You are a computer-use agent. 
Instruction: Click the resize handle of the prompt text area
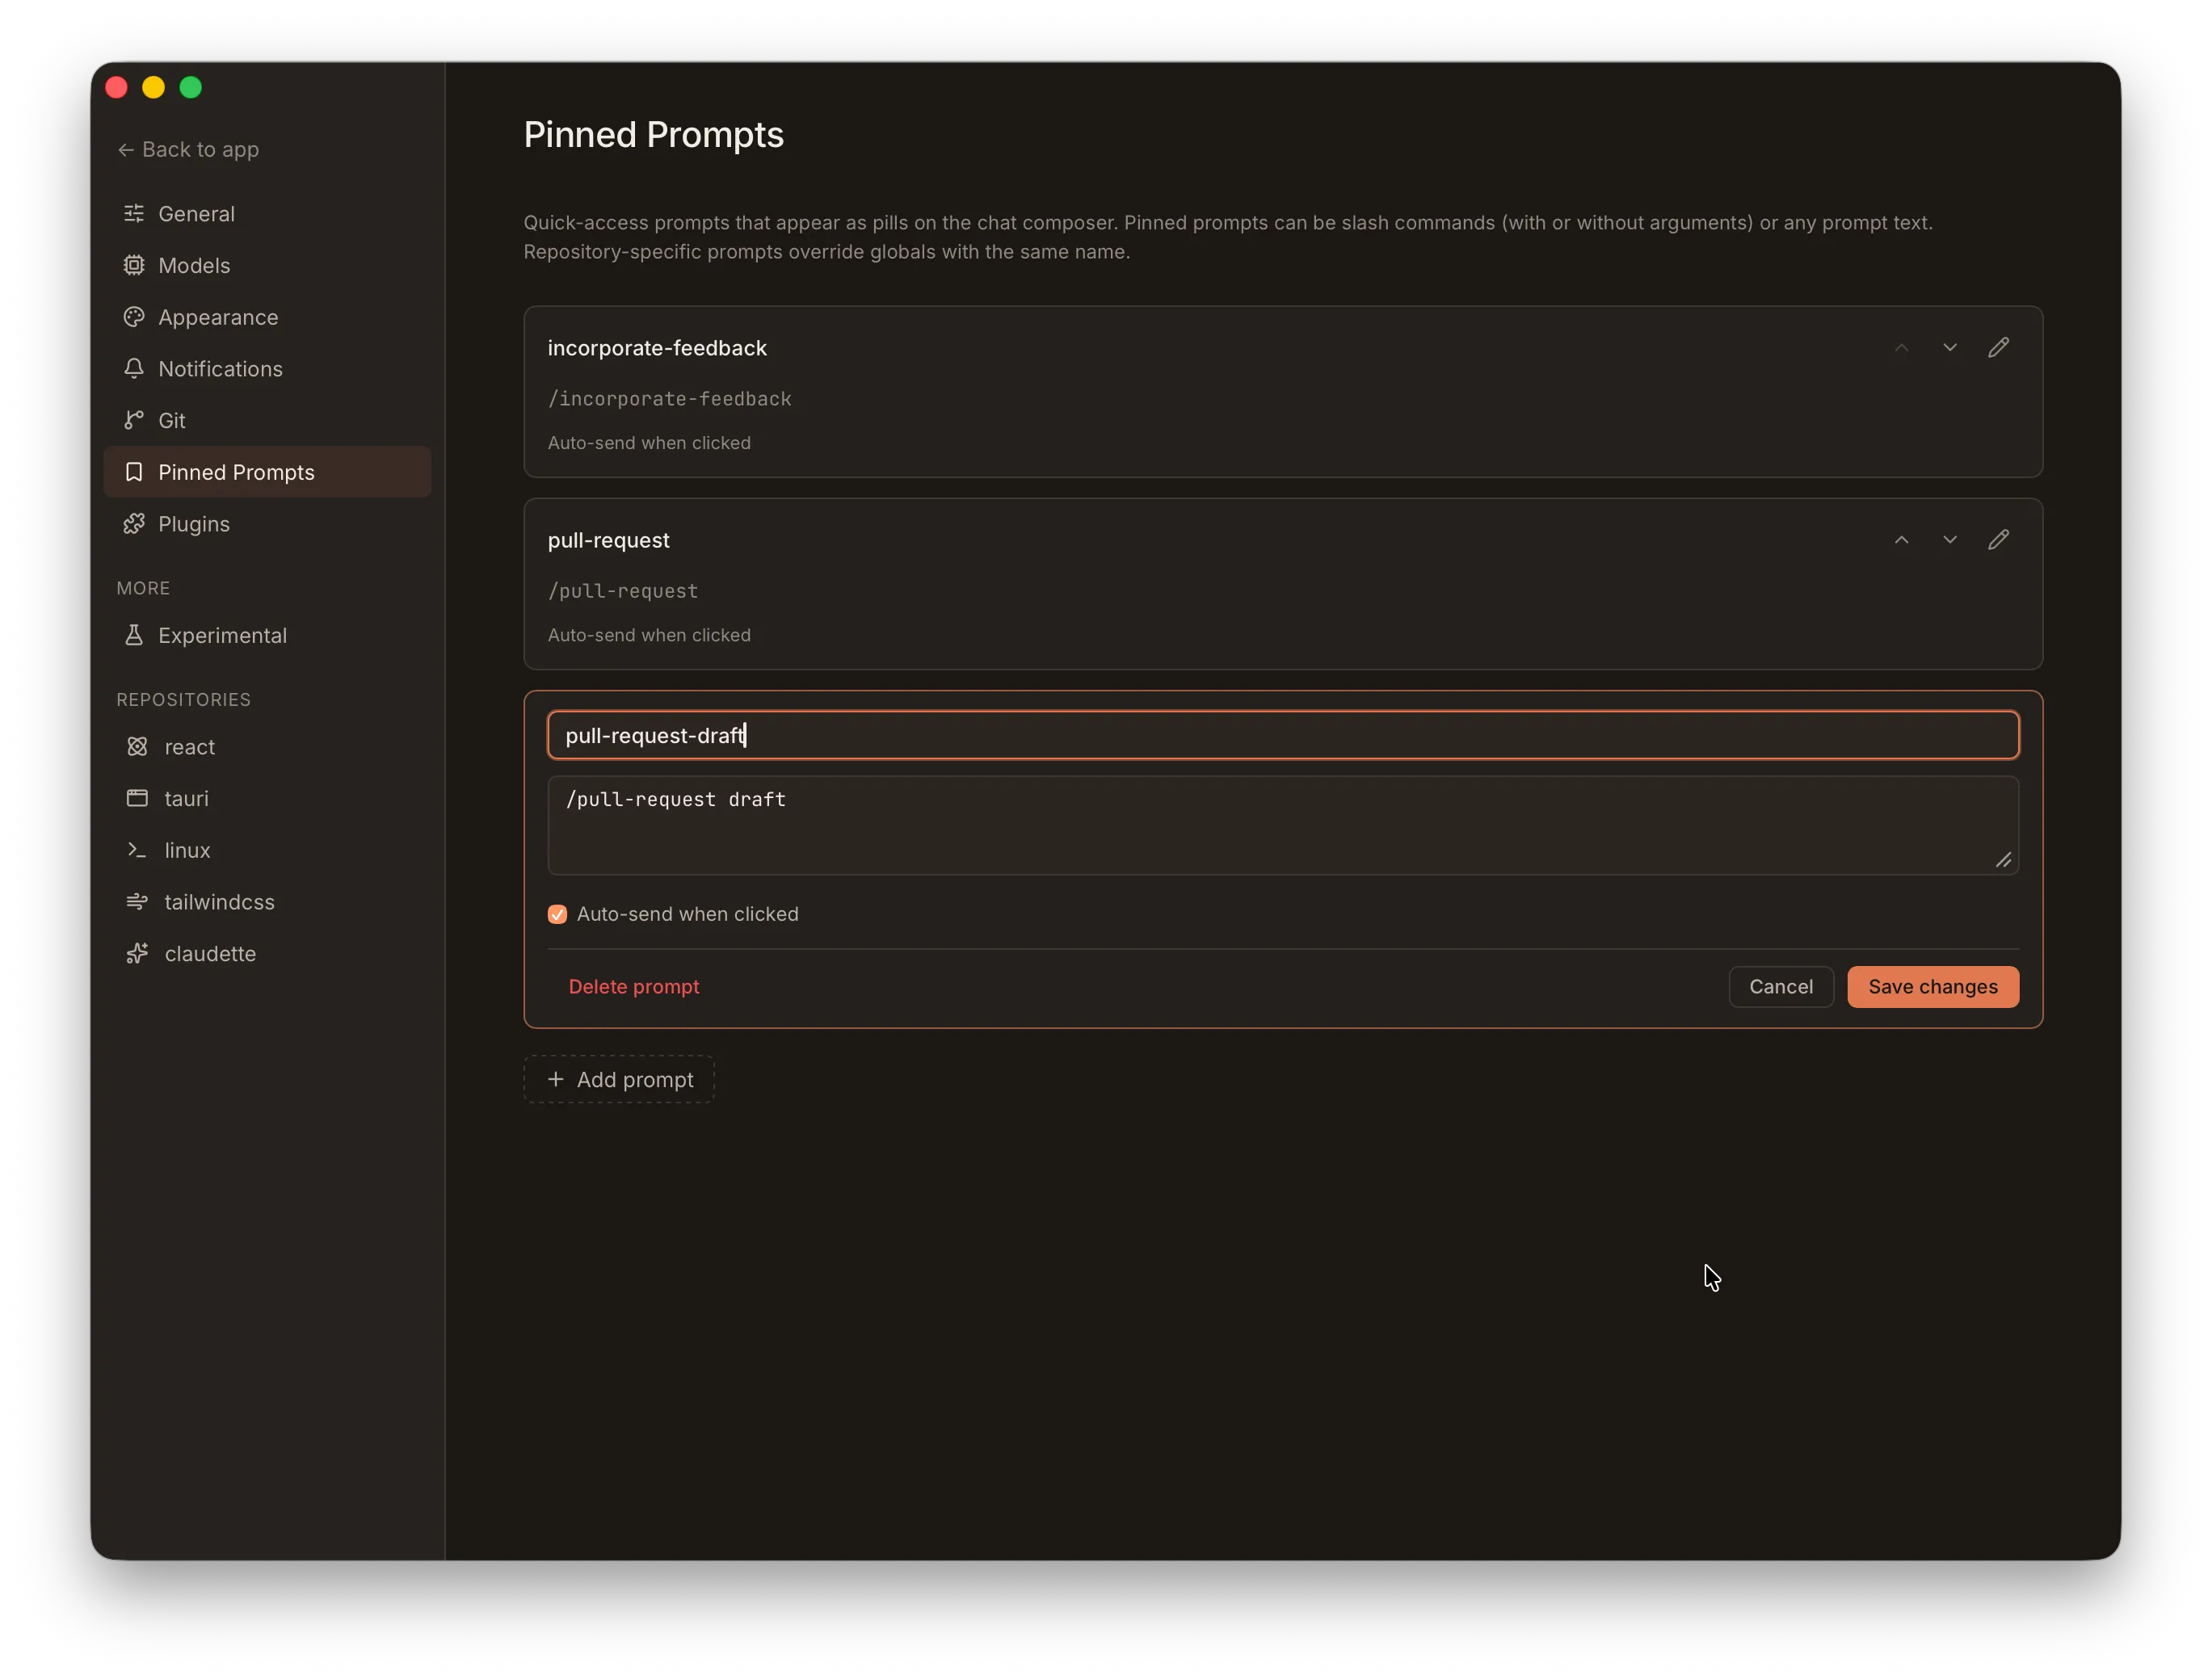[x=2003, y=860]
